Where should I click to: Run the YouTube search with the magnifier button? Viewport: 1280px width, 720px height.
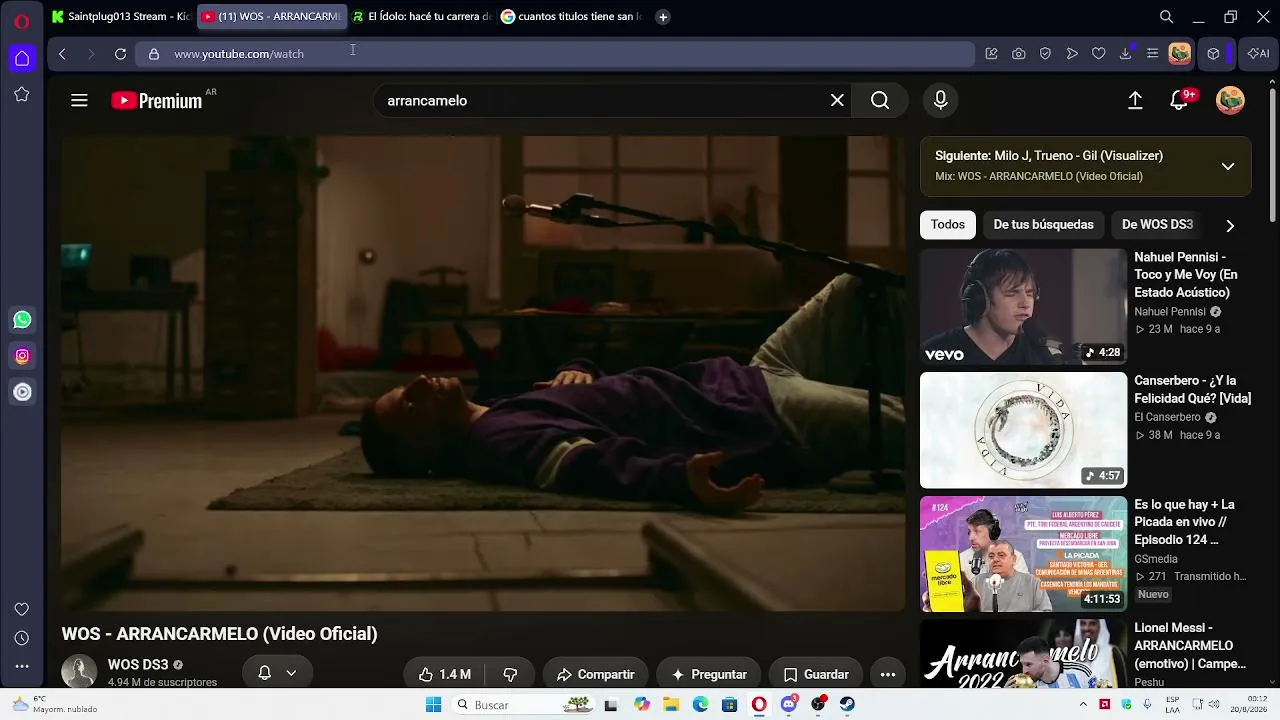(880, 100)
